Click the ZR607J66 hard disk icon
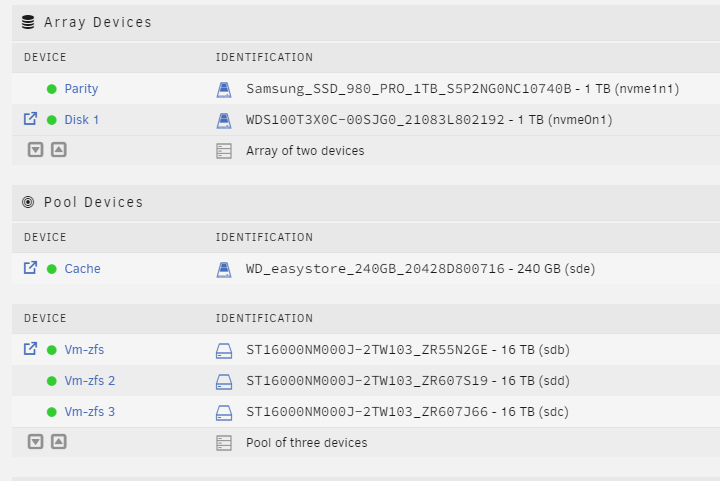 tap(224, 413)
